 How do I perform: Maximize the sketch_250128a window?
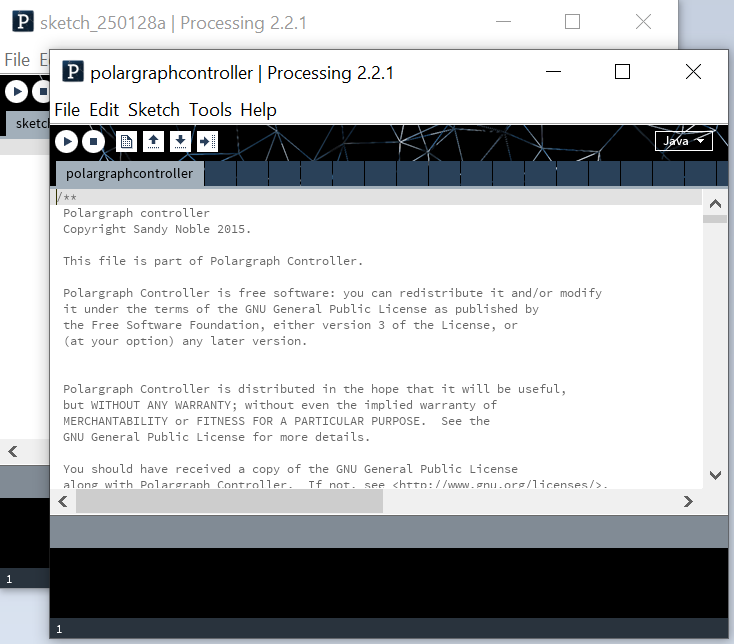tap(572, 22)
